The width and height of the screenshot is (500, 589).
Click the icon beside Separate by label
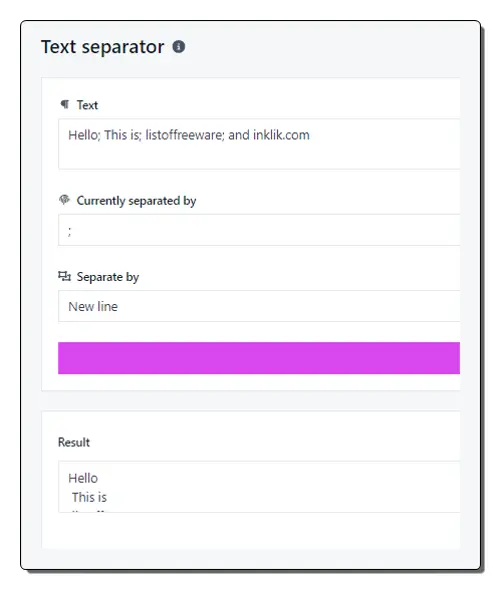(x=65, y=276)
